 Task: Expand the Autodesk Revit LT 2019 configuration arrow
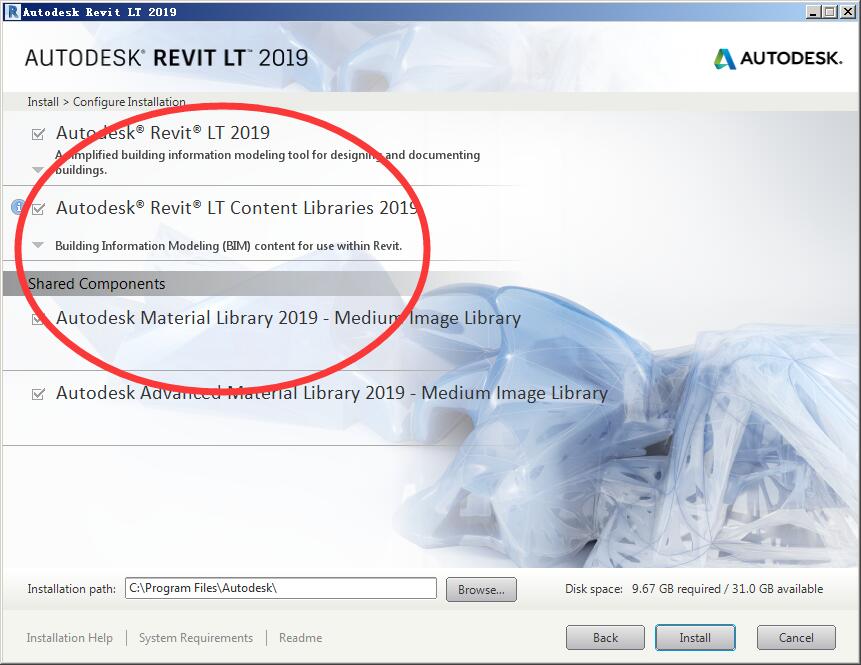pos(38,170)
